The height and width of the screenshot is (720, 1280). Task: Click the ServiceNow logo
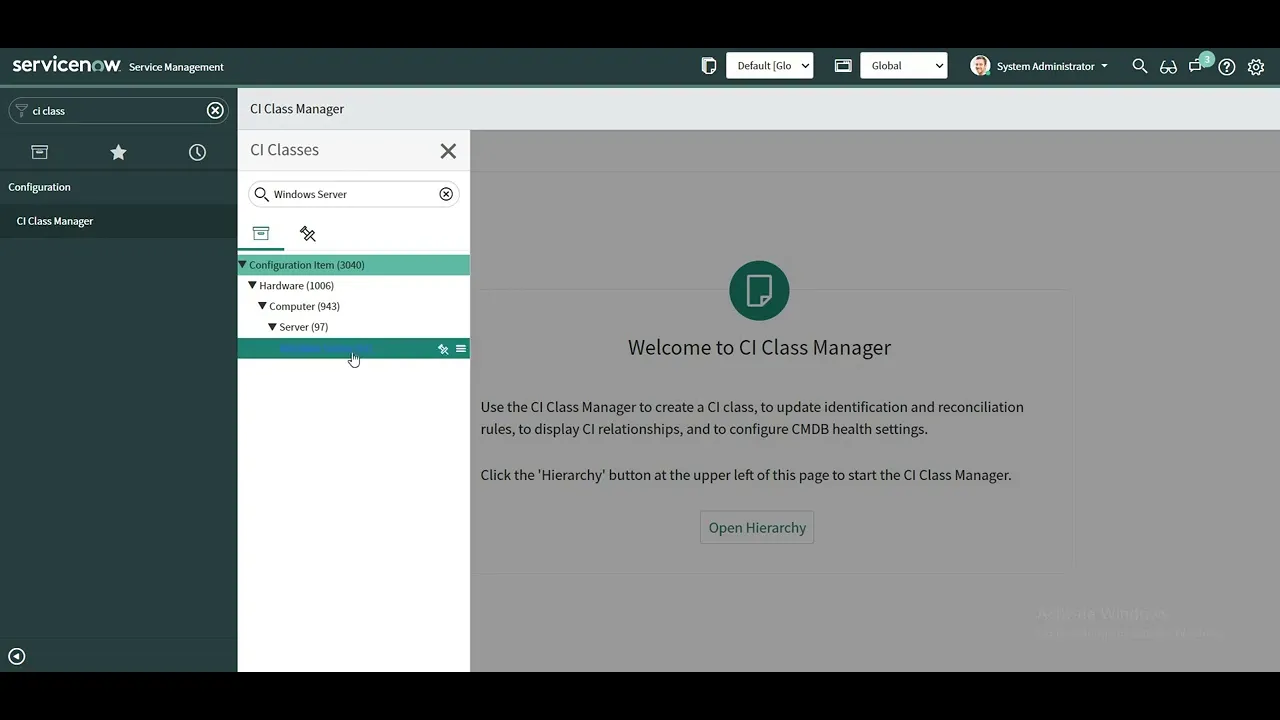[67, 65]
